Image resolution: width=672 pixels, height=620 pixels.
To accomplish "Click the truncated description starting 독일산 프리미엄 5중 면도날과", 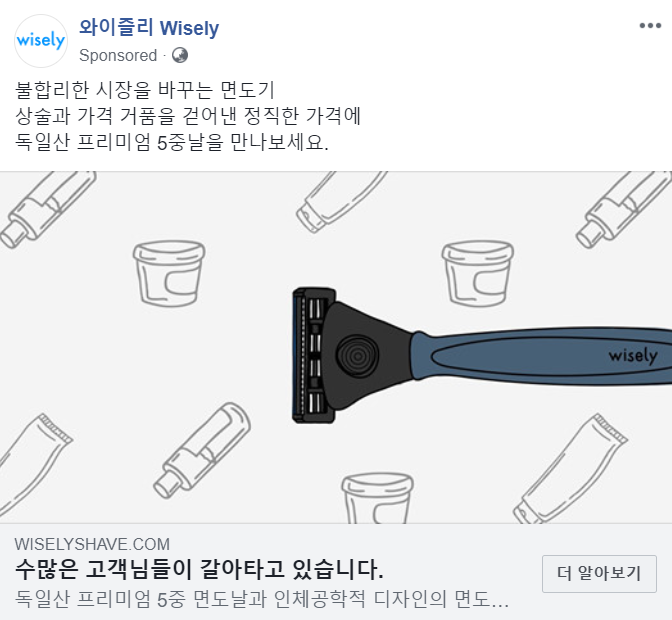I will [x=262, y=599].
